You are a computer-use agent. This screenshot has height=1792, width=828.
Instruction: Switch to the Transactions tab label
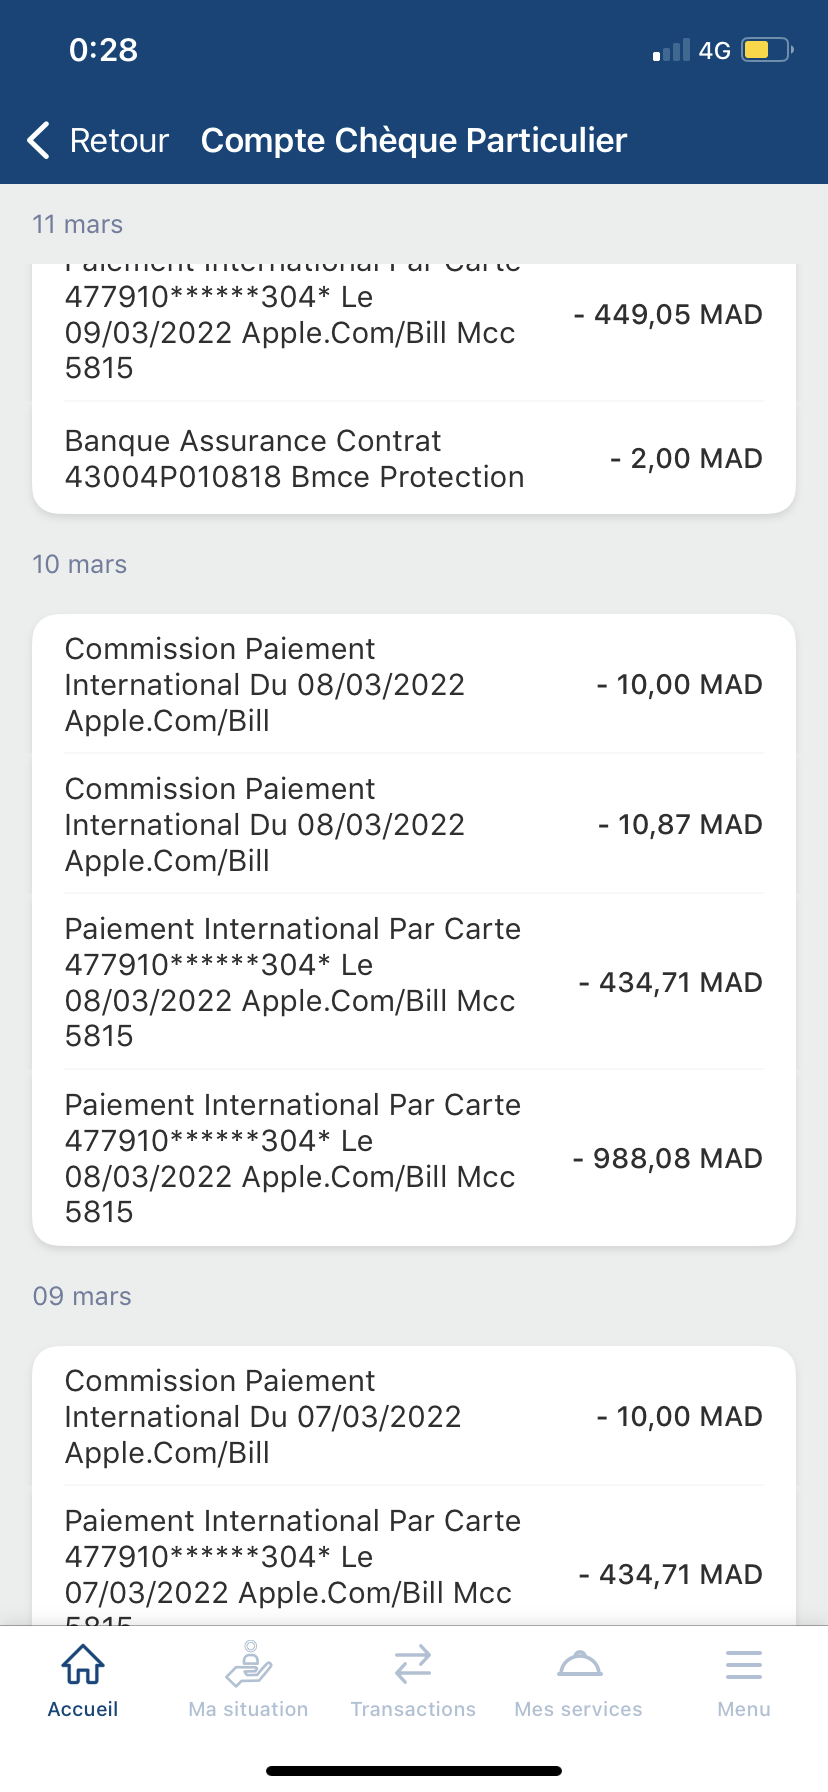tap(413, 1709)
